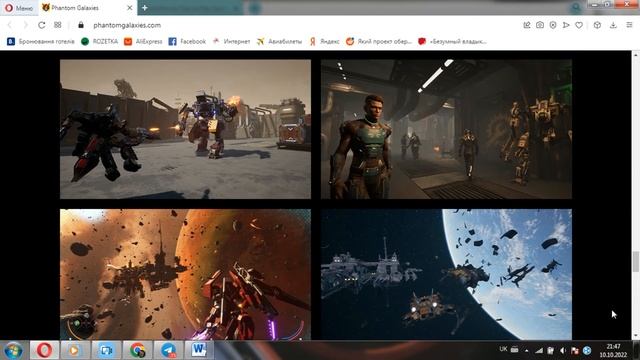Open a new browser tab
This screenshot has width=640, height=360.
144,8
